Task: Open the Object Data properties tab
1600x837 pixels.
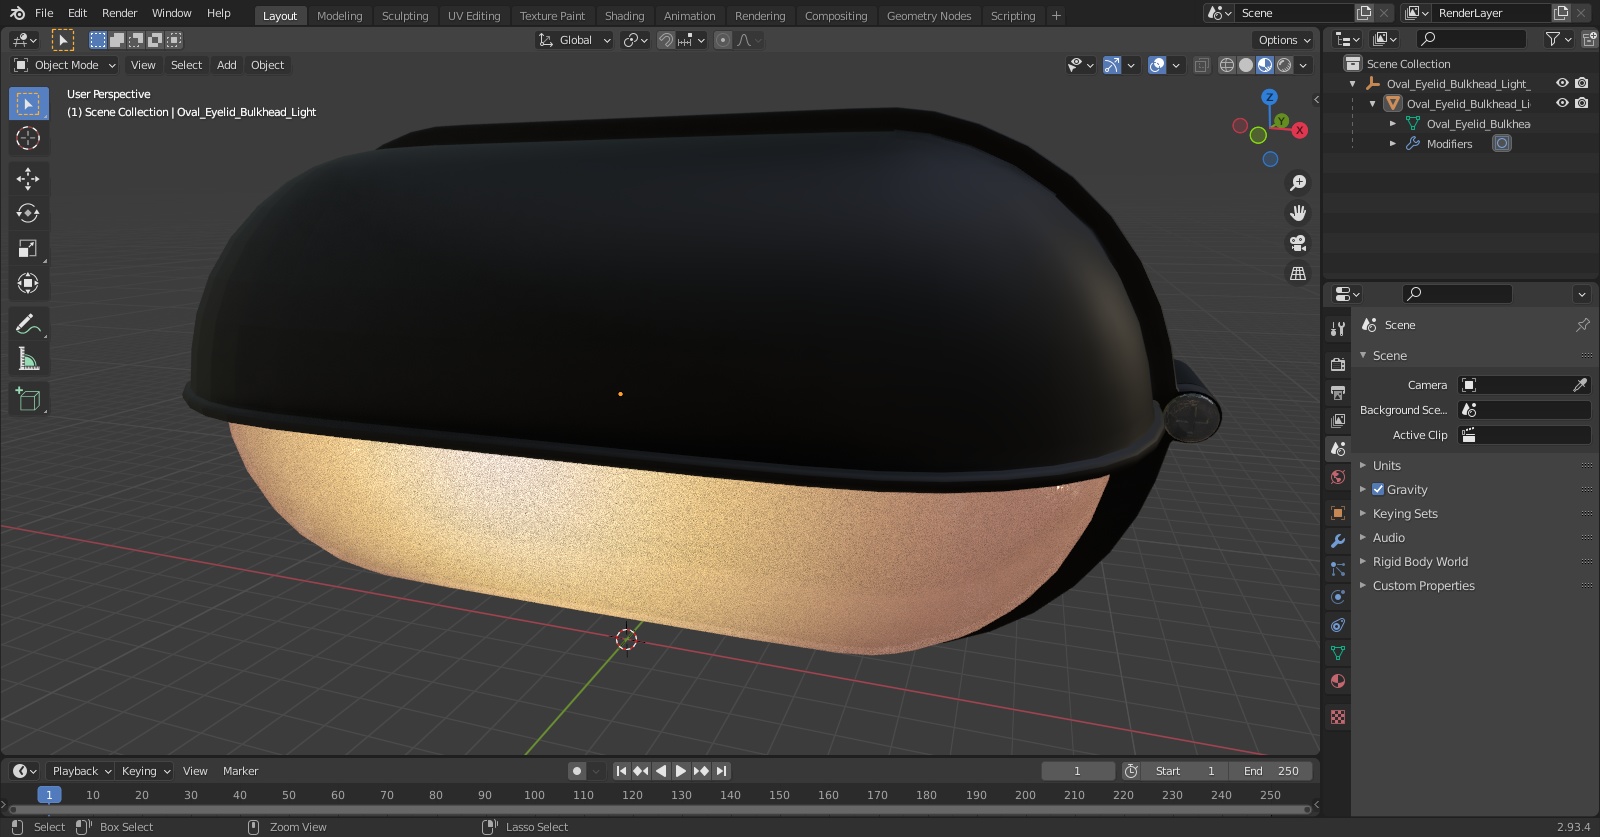Action: pos(1338,653)
